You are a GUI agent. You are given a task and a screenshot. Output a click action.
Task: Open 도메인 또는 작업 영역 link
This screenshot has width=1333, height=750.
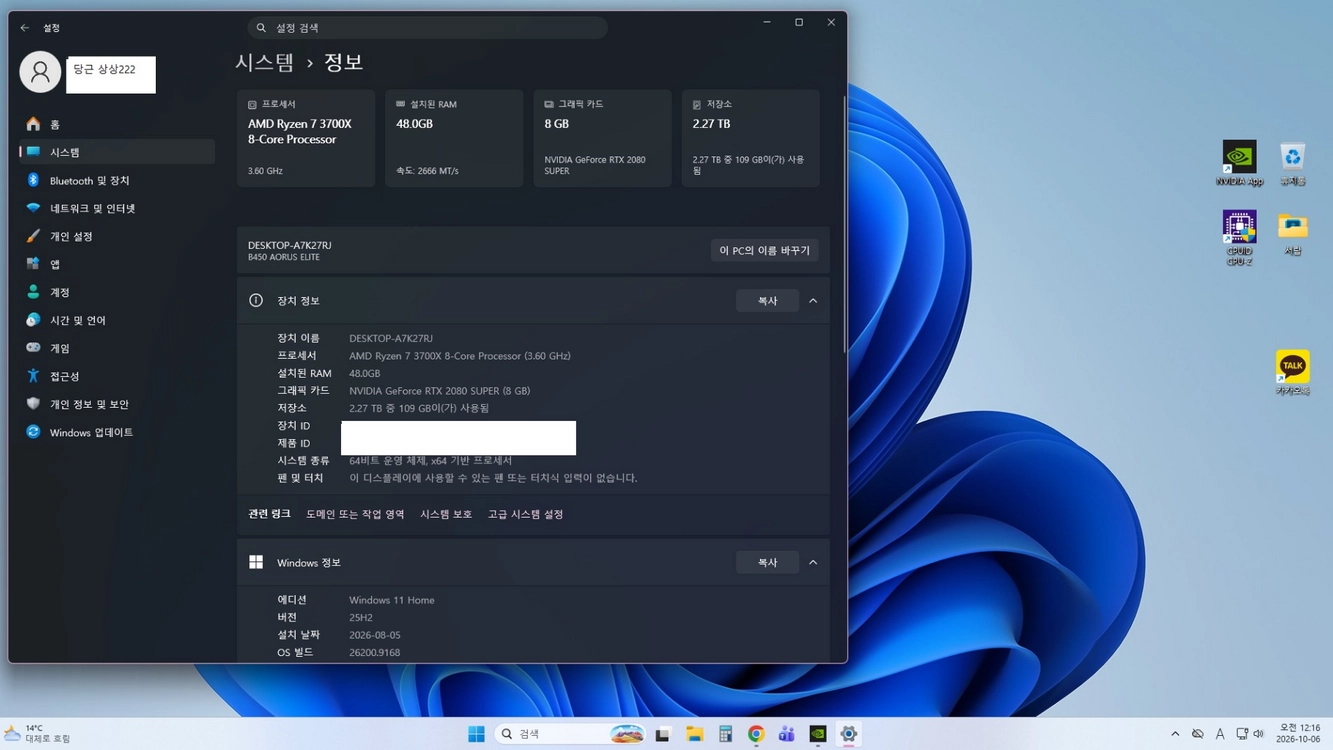(x=355, y=514)
